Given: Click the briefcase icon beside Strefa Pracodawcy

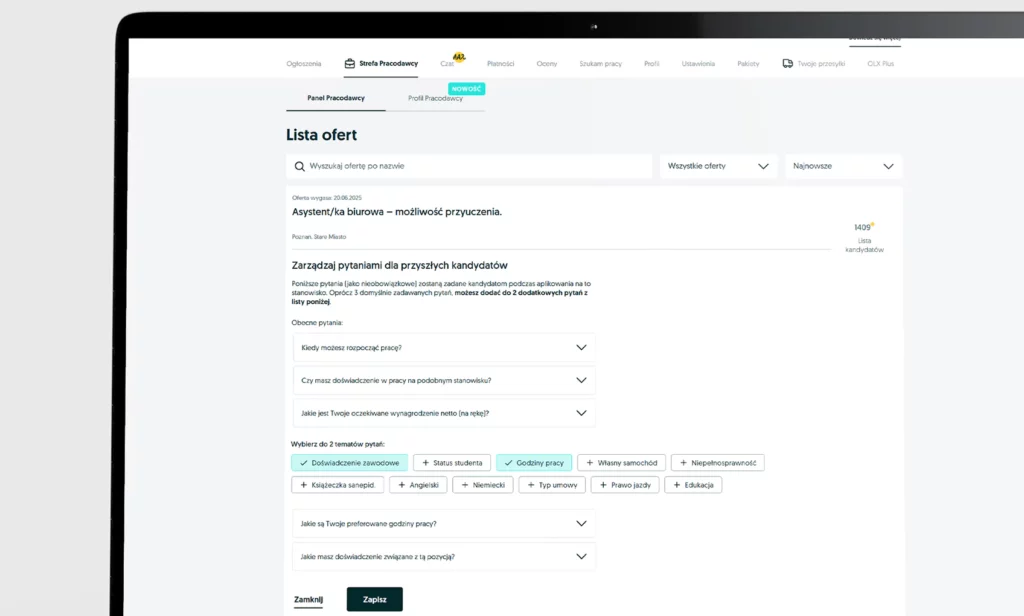Looking at the screenshot, I should [350, 63].
